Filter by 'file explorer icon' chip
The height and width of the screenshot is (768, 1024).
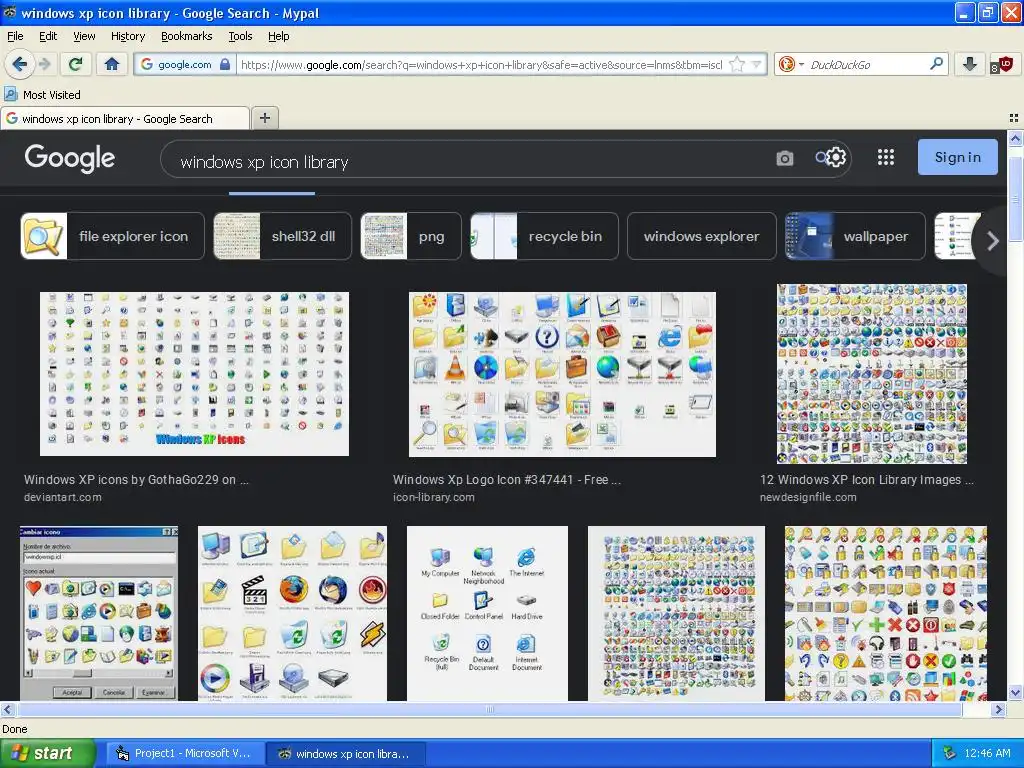(112, 236)
